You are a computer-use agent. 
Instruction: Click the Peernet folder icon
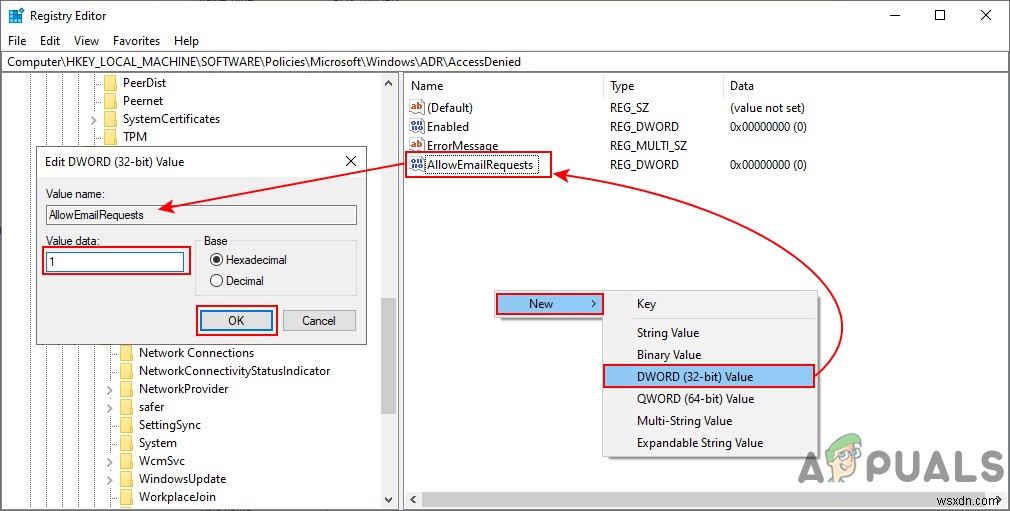point(111,101)
